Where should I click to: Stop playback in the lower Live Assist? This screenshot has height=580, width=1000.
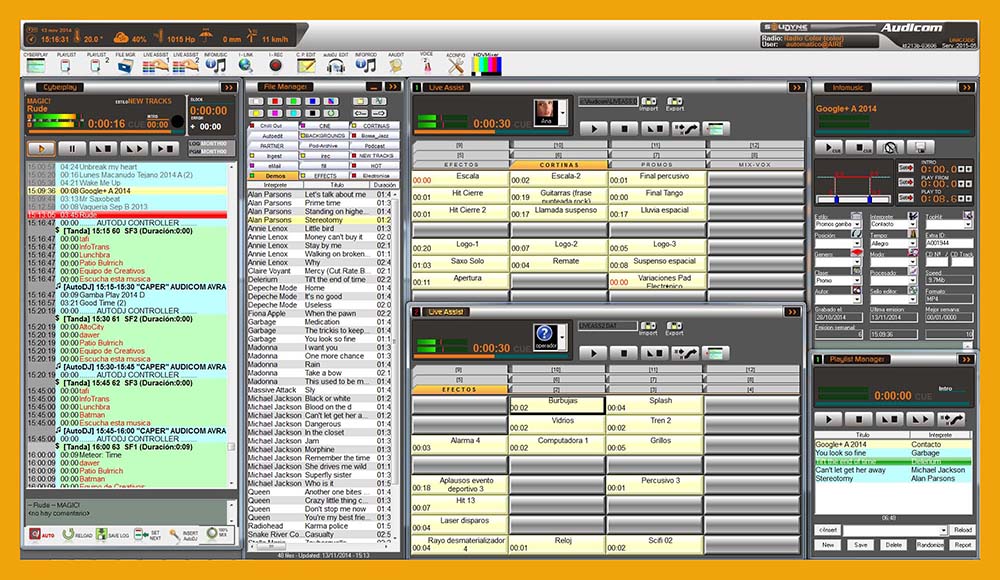624,353
